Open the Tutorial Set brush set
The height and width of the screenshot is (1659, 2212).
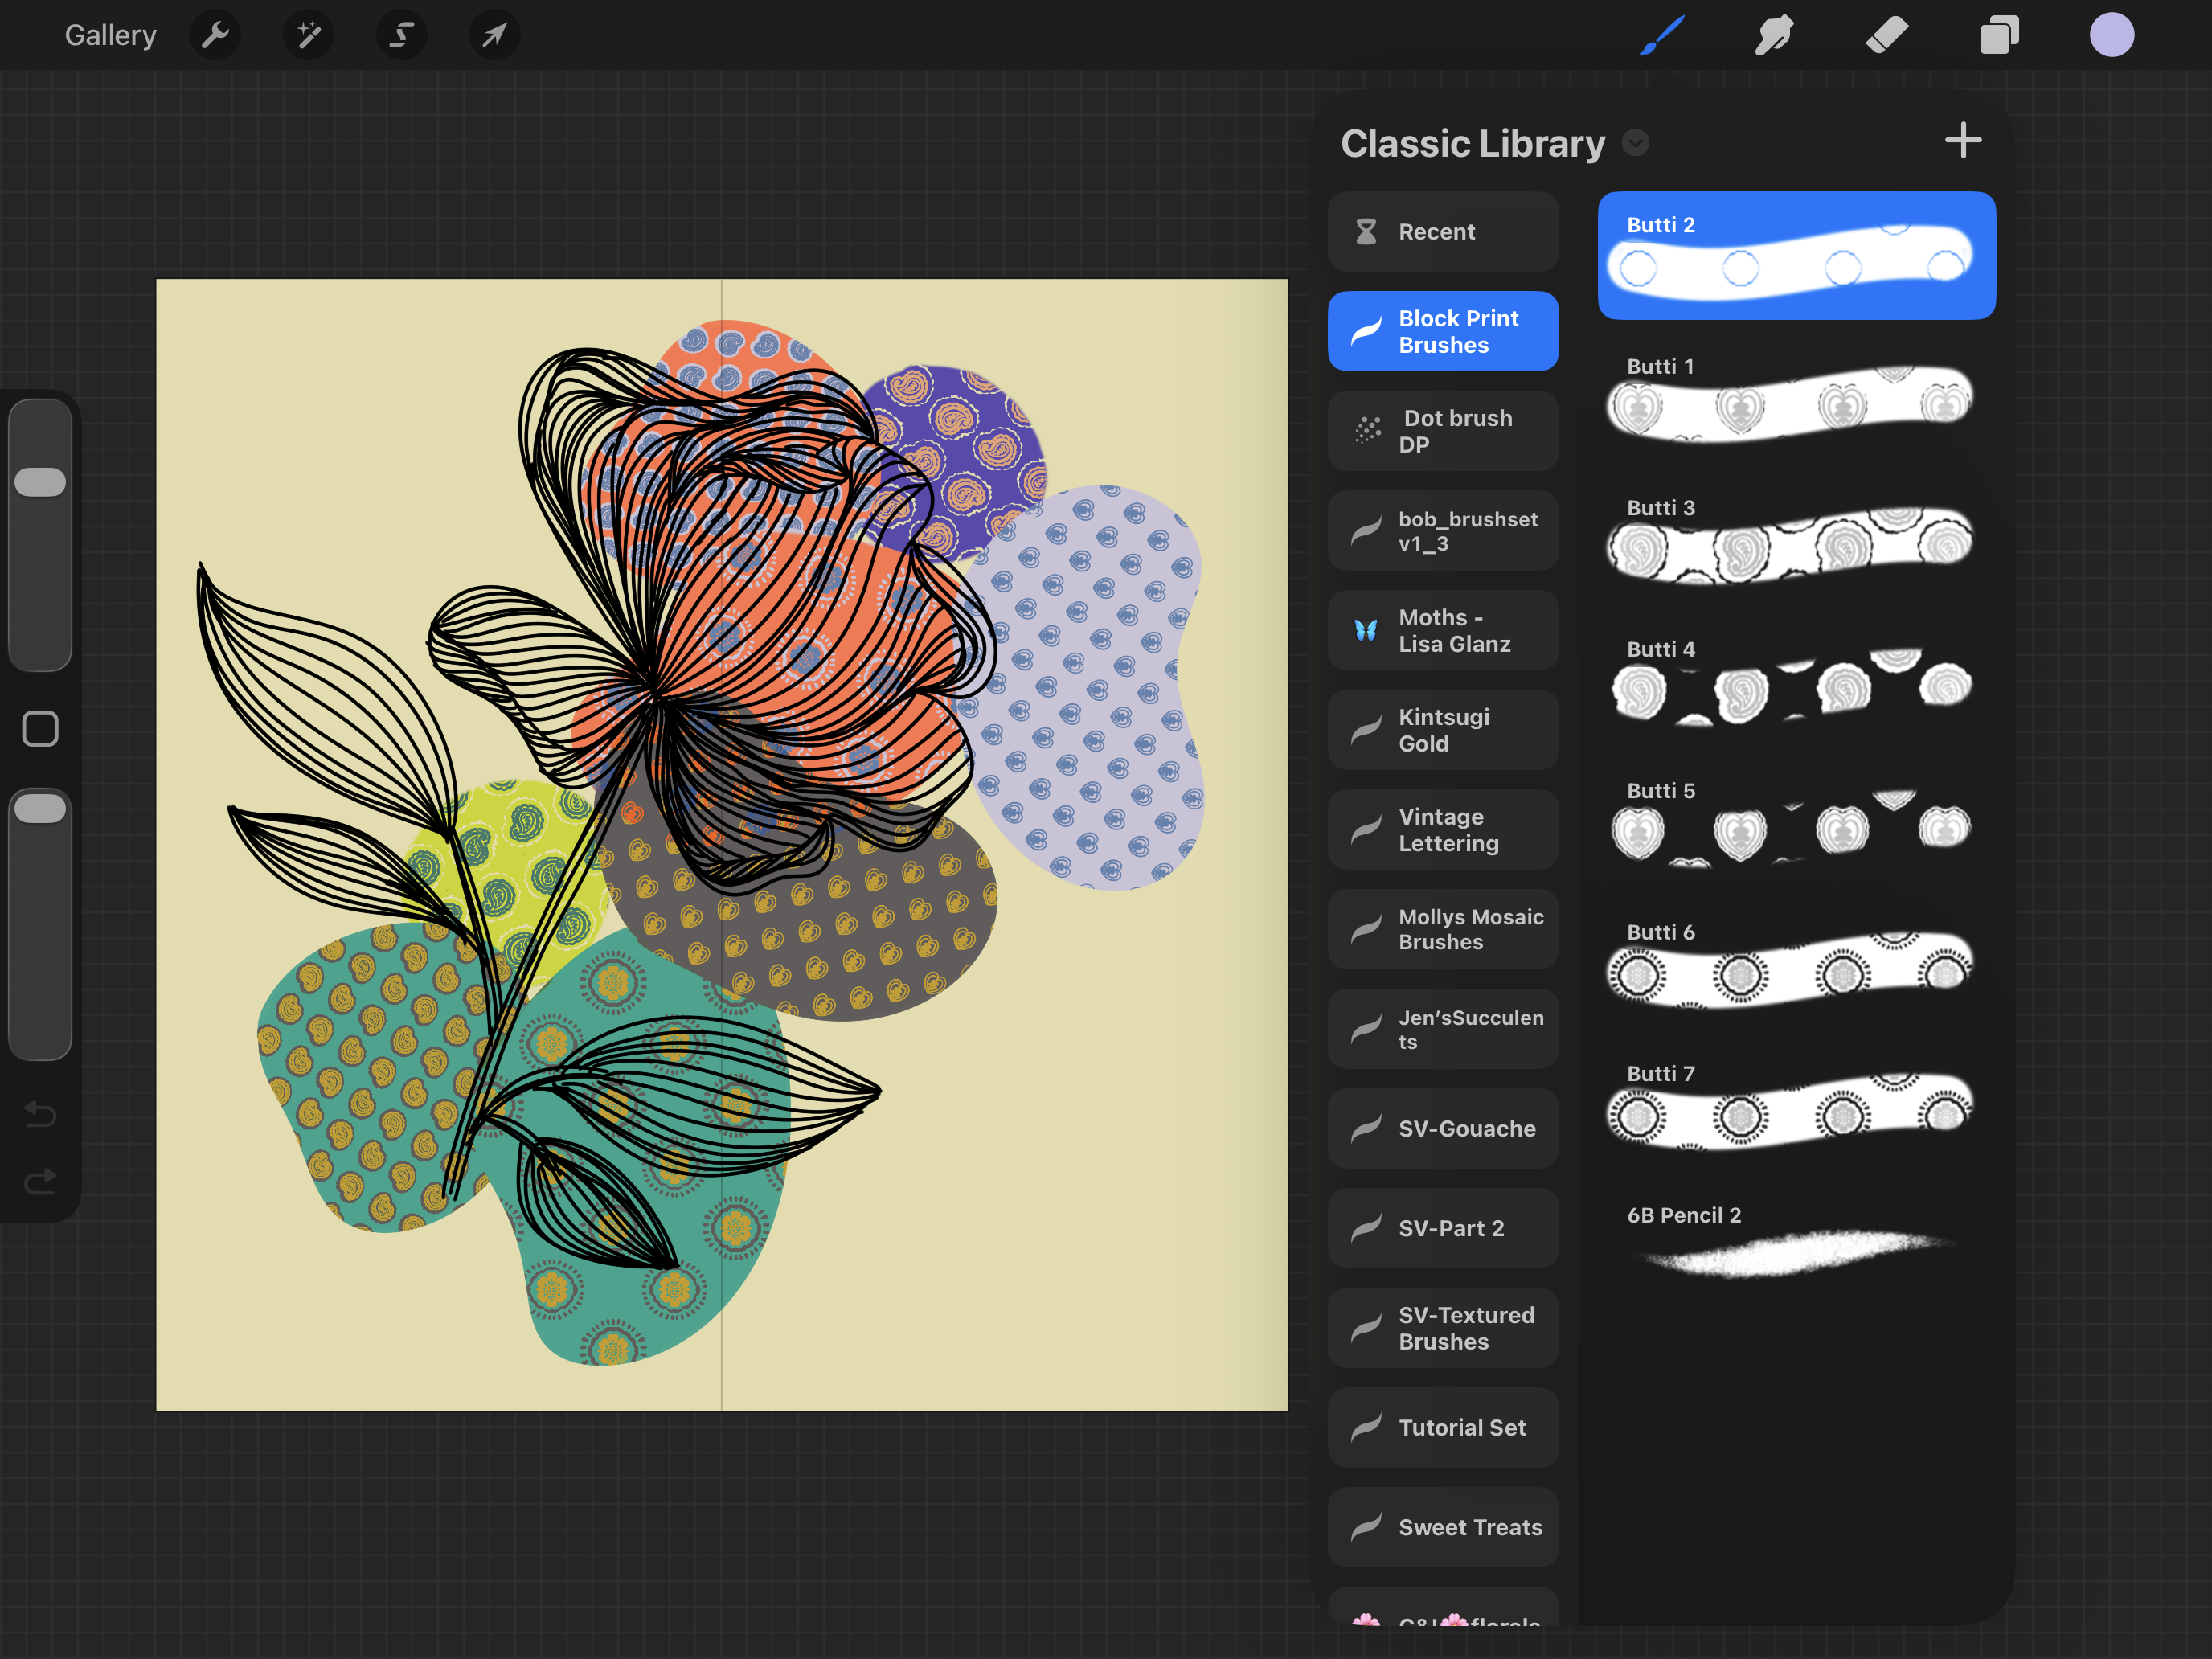(1443, 1427)
